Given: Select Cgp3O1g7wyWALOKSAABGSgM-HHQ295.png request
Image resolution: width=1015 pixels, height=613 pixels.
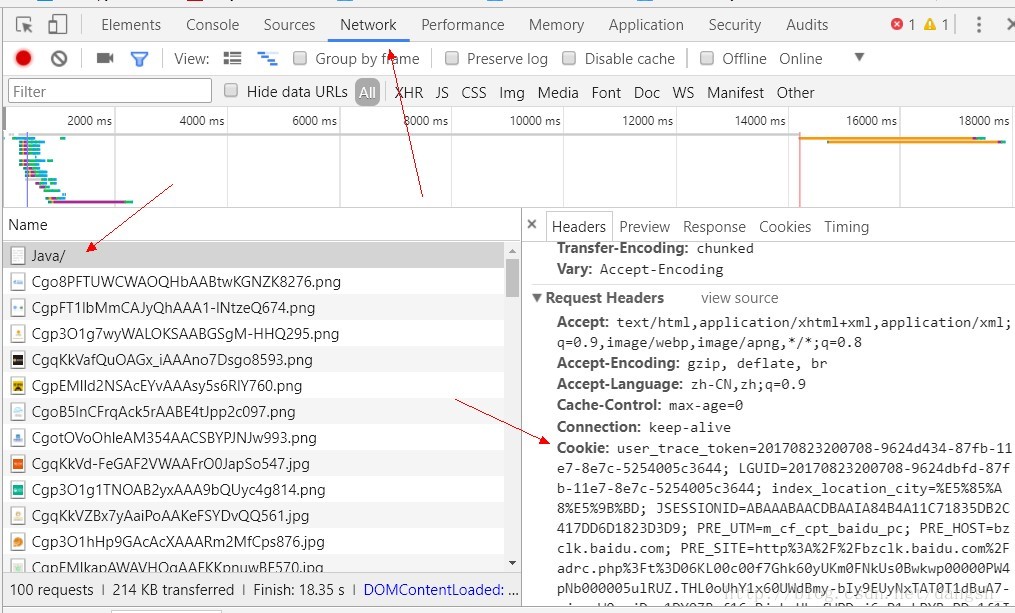Looking at the screenshot, I should click(x=254, y=334).
